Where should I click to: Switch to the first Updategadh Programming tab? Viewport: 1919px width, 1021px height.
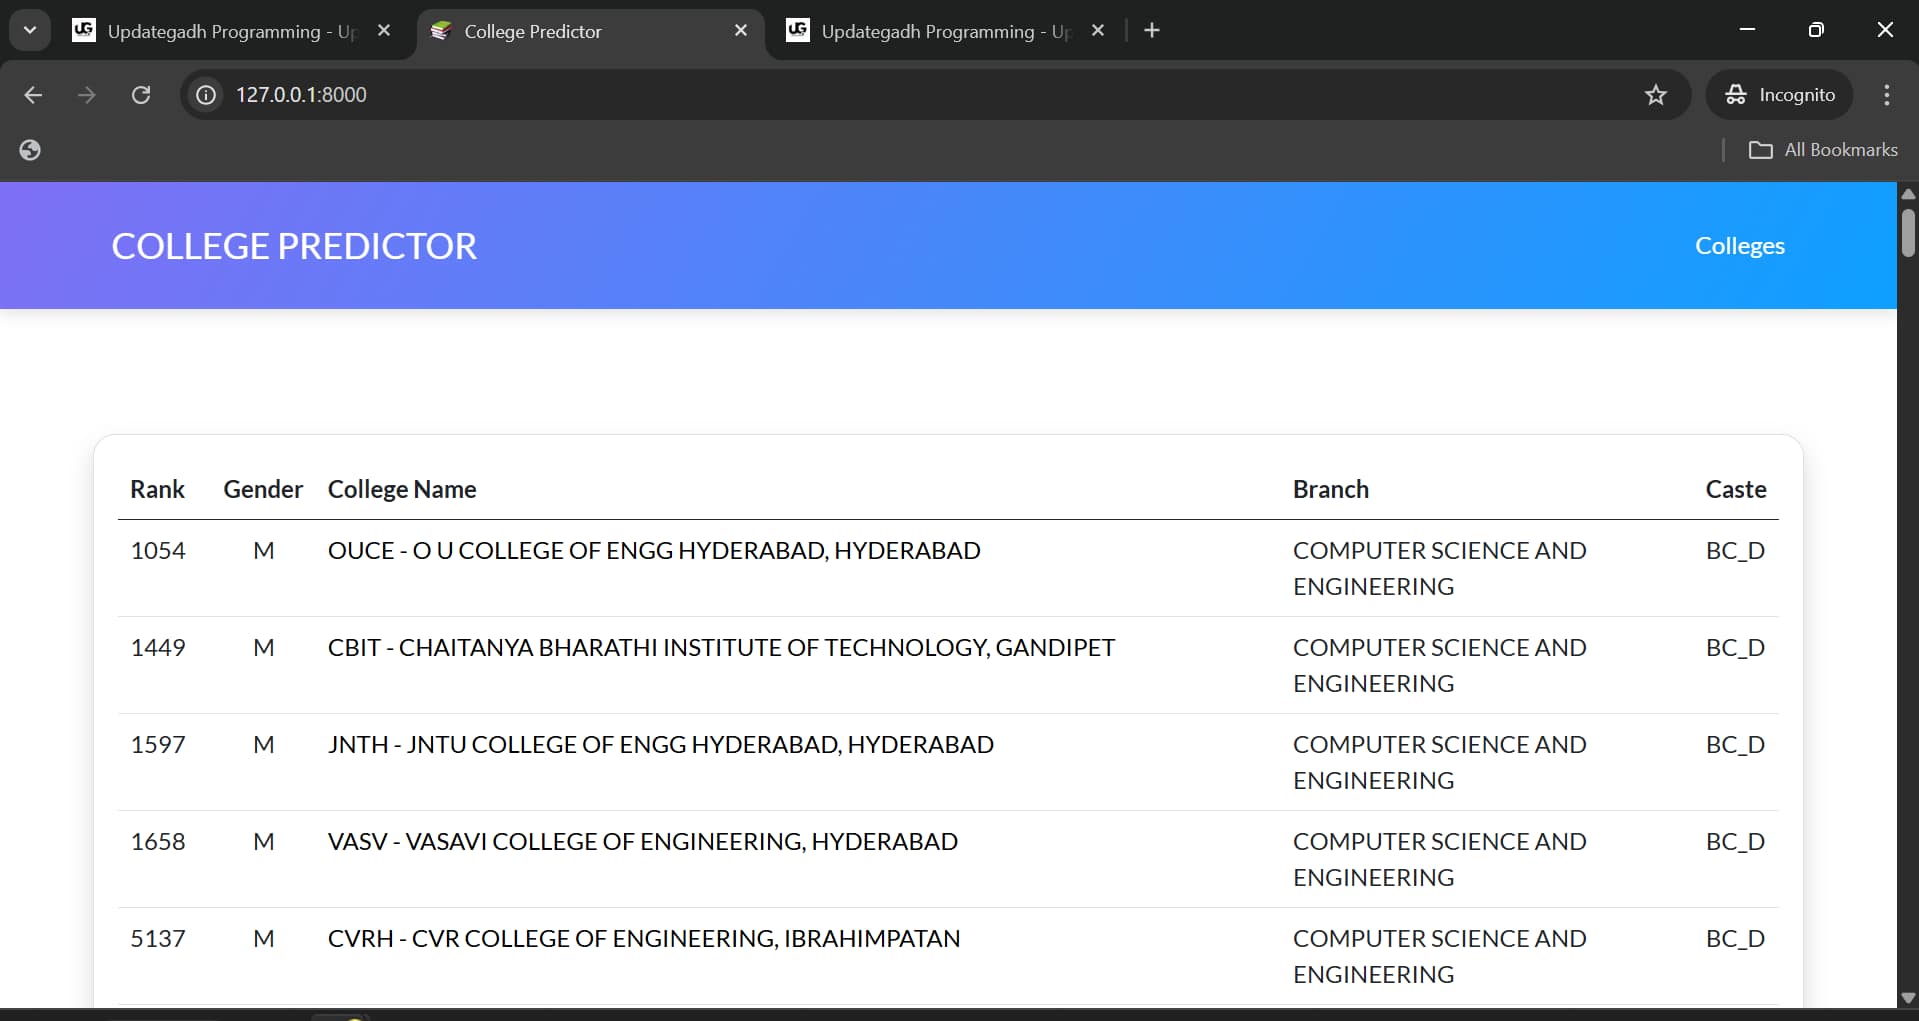220,30
